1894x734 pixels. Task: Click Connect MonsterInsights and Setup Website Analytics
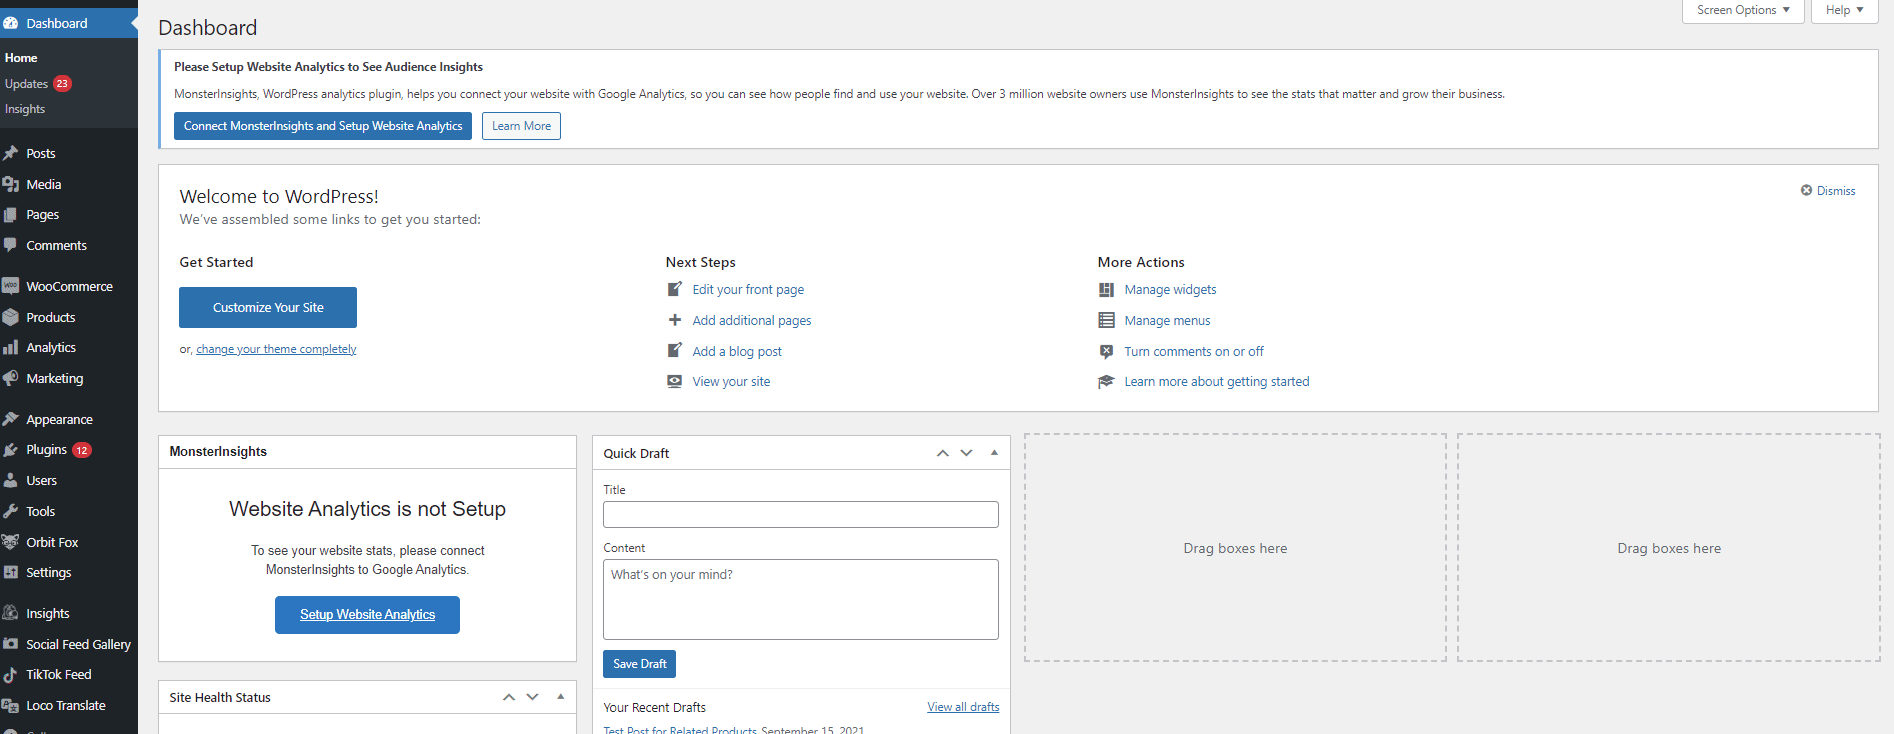tap(323, 126)
